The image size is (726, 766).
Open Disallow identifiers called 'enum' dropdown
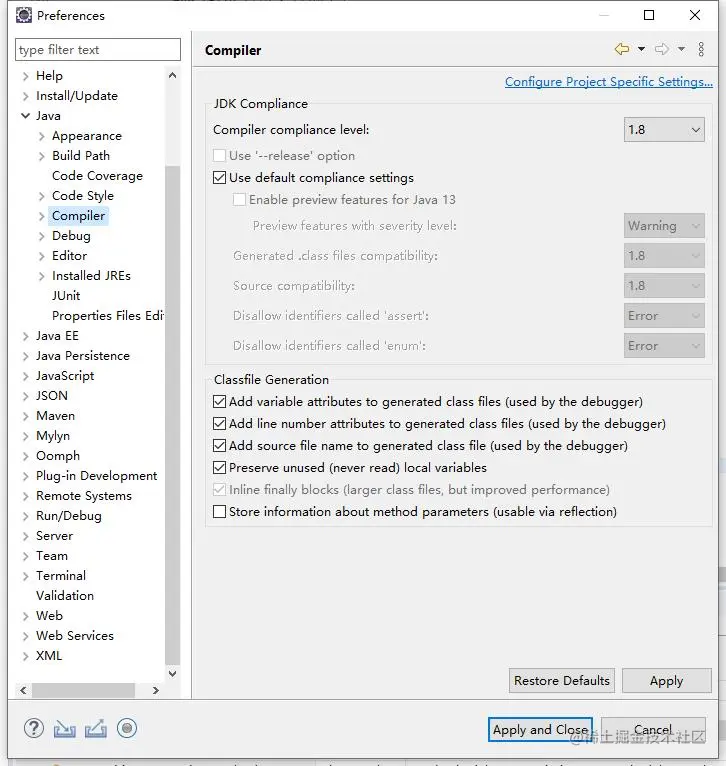click(664, 345)
